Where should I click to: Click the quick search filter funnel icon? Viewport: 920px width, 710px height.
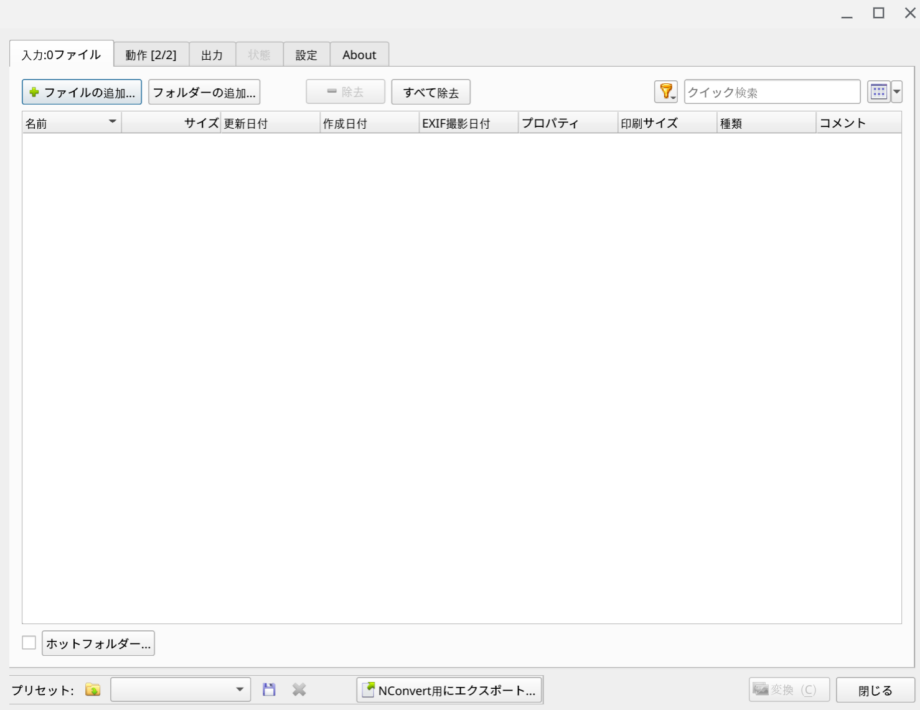[x=666, y=92]
